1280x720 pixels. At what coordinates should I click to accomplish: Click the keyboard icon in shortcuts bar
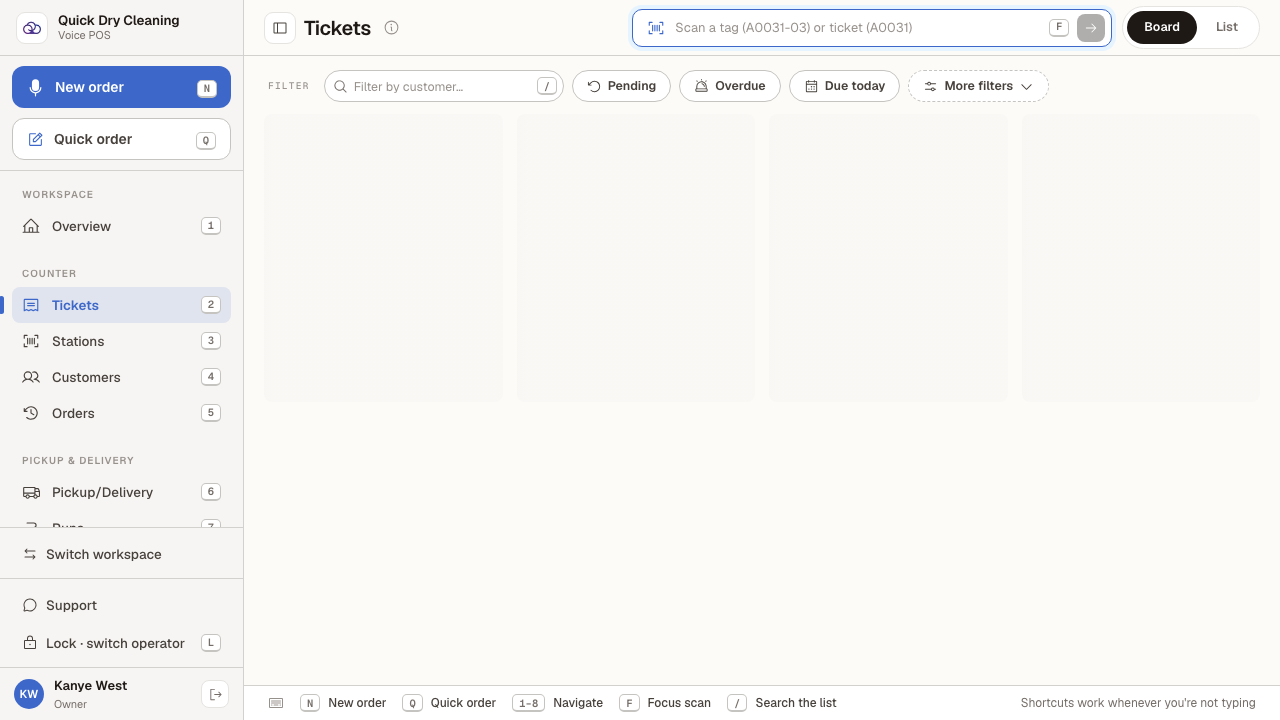click(276, 703)
